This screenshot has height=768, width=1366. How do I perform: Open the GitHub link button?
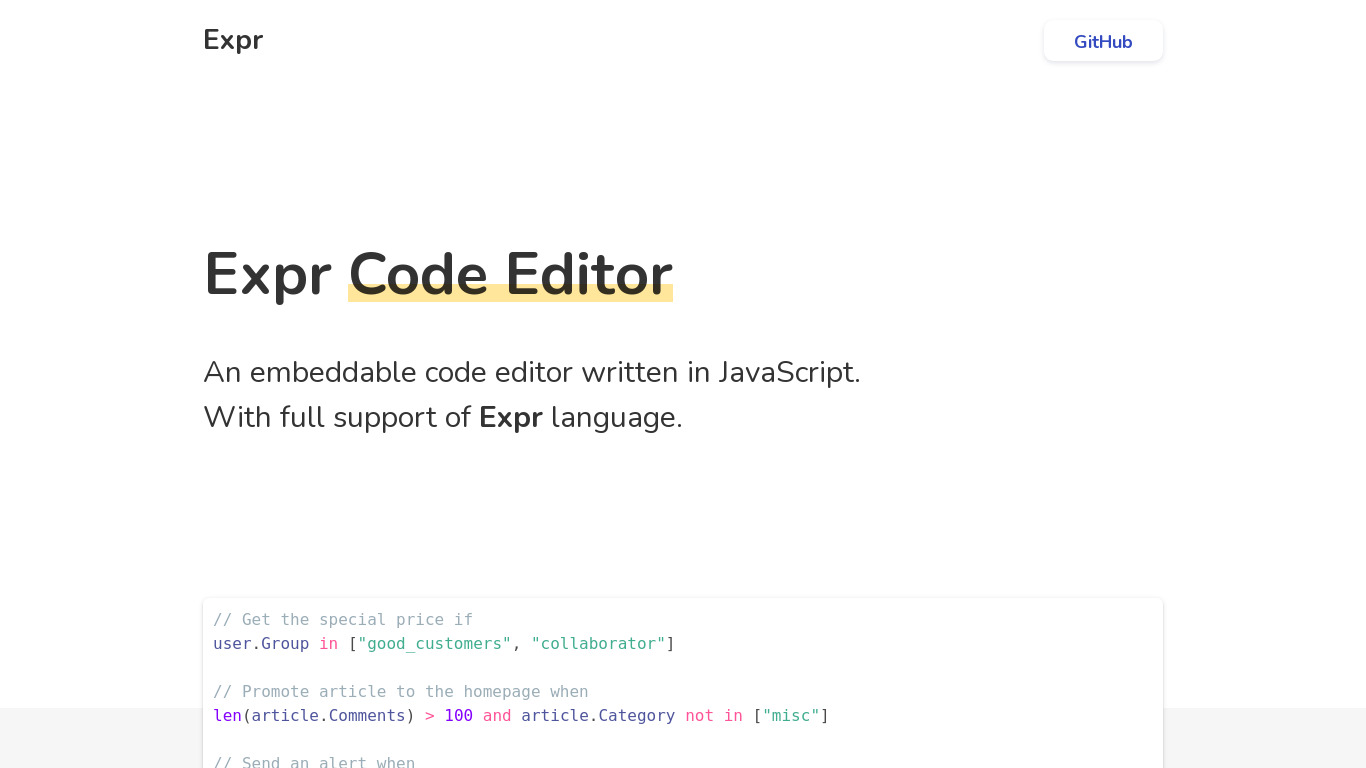1103,41
